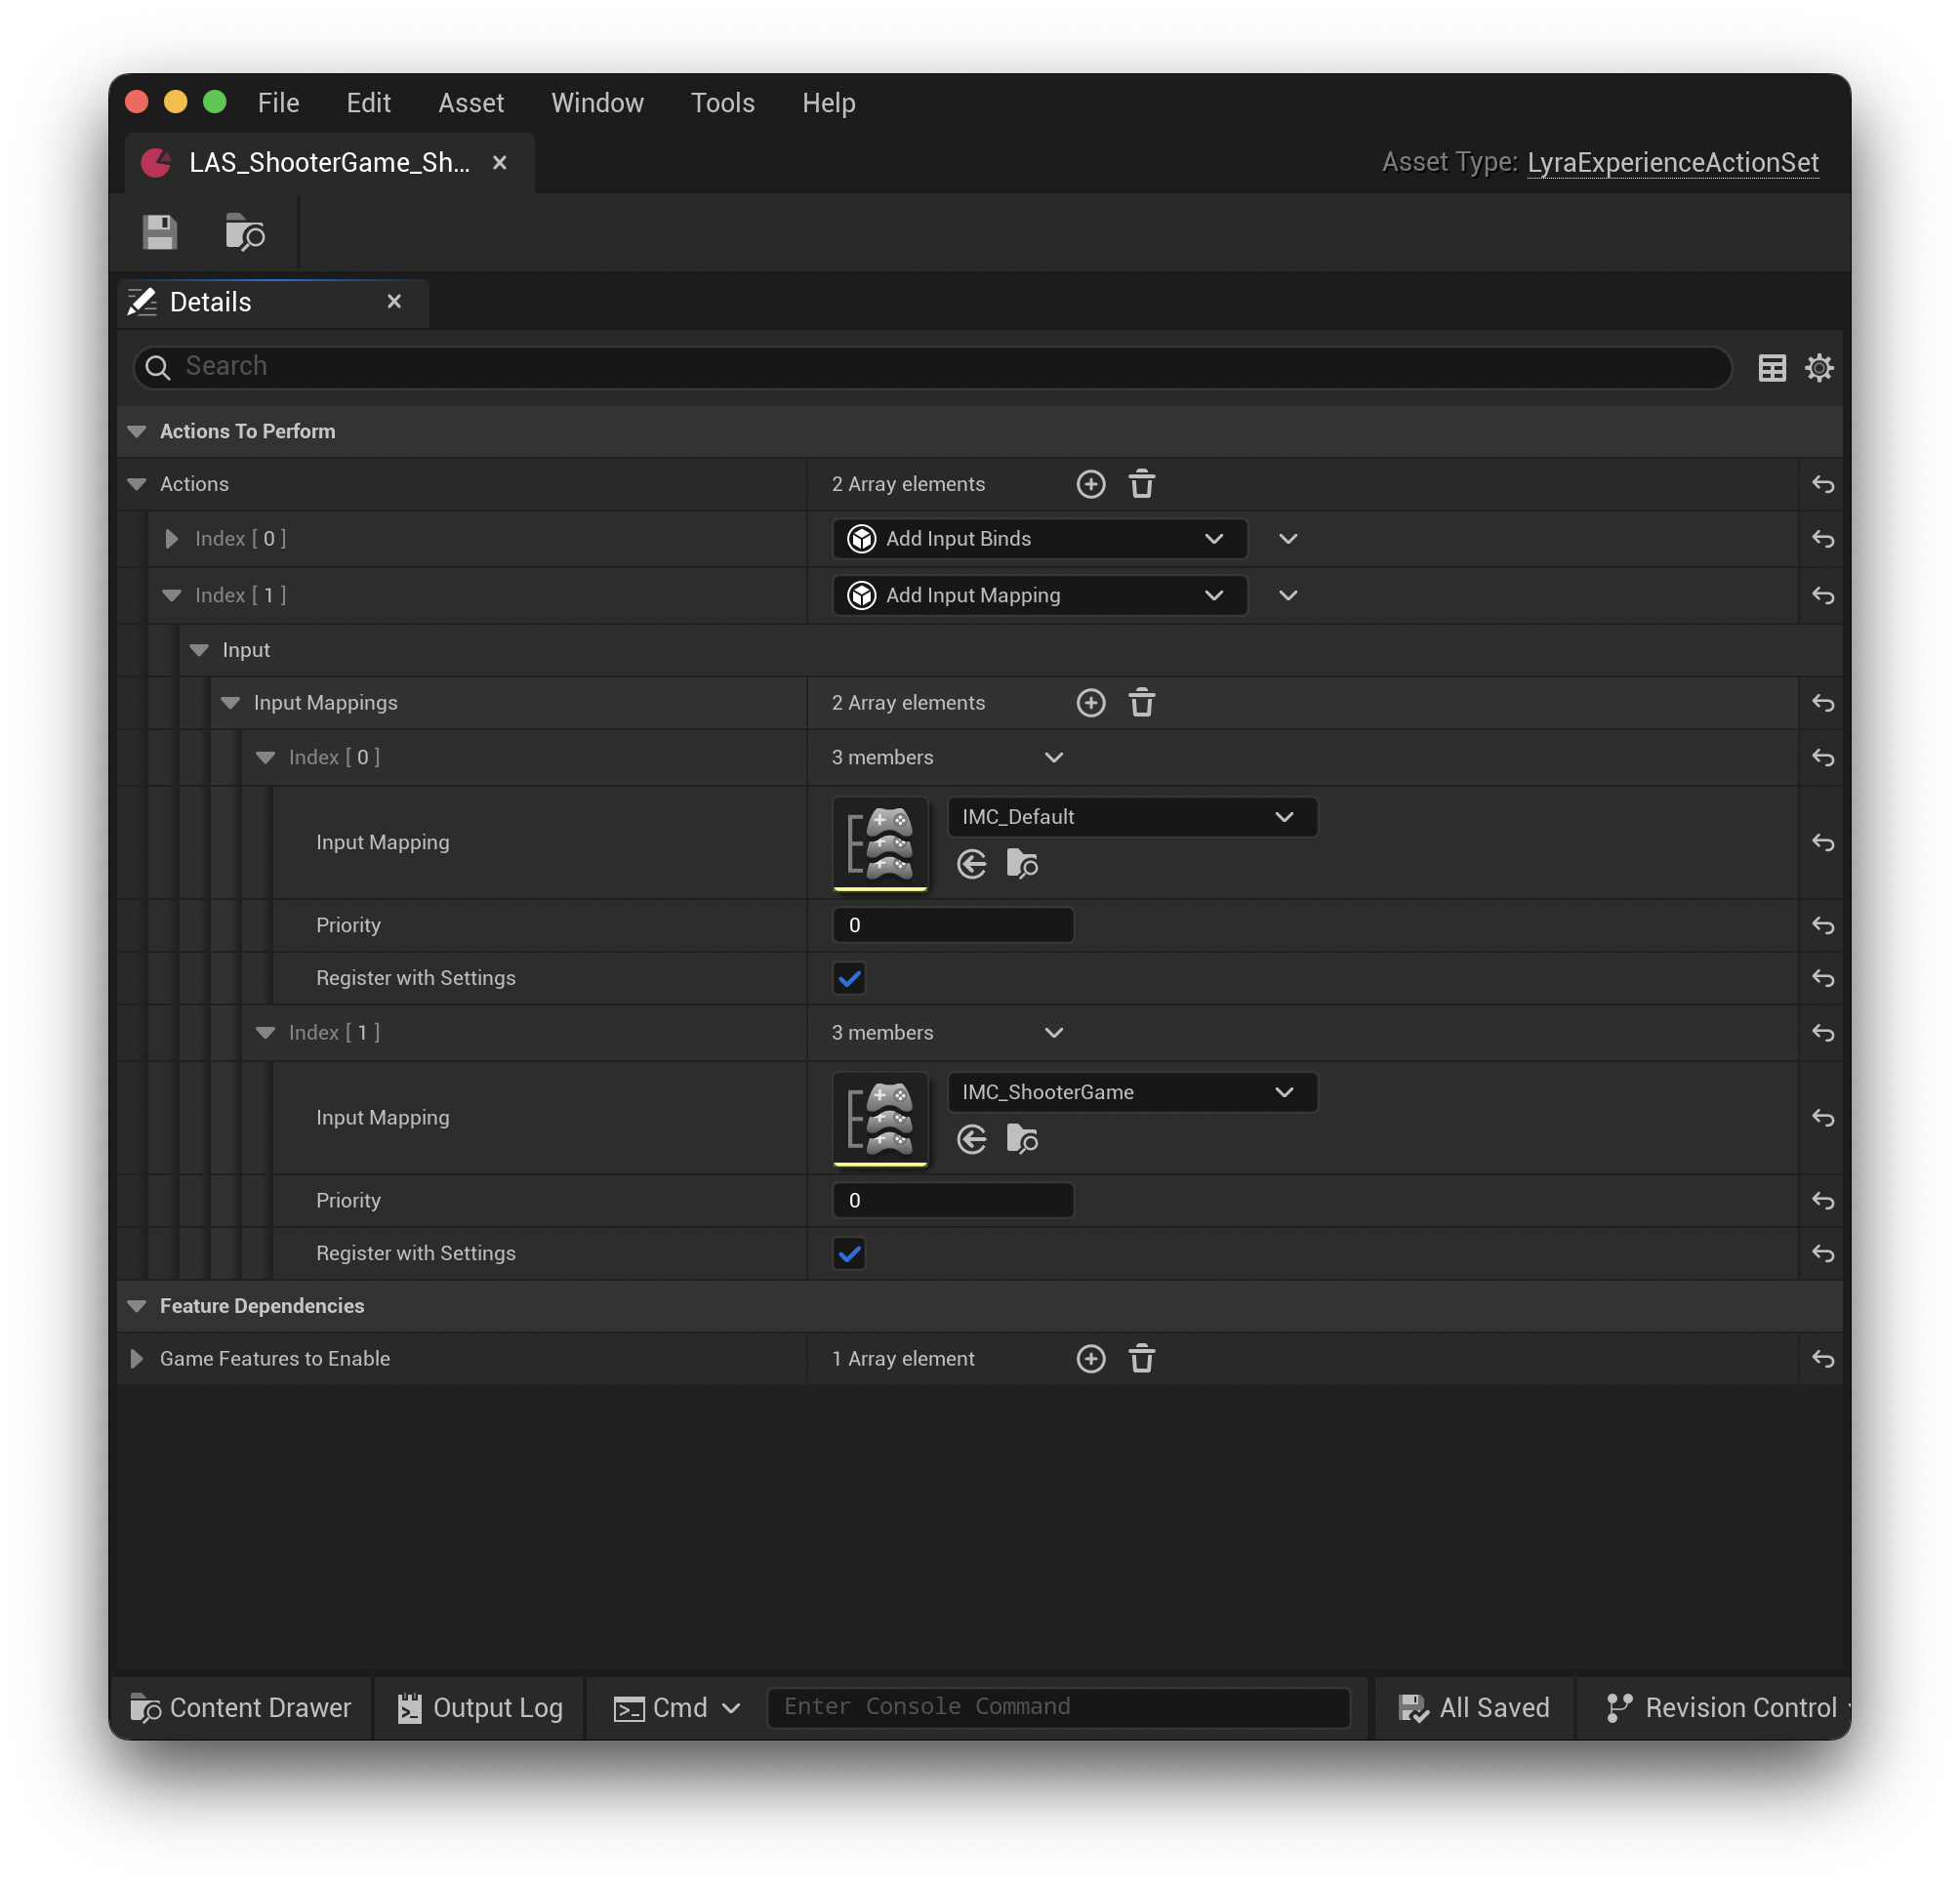Open the Details panel settings gear
This screenshot has height=1884, width=1960.
(1819, 367)
